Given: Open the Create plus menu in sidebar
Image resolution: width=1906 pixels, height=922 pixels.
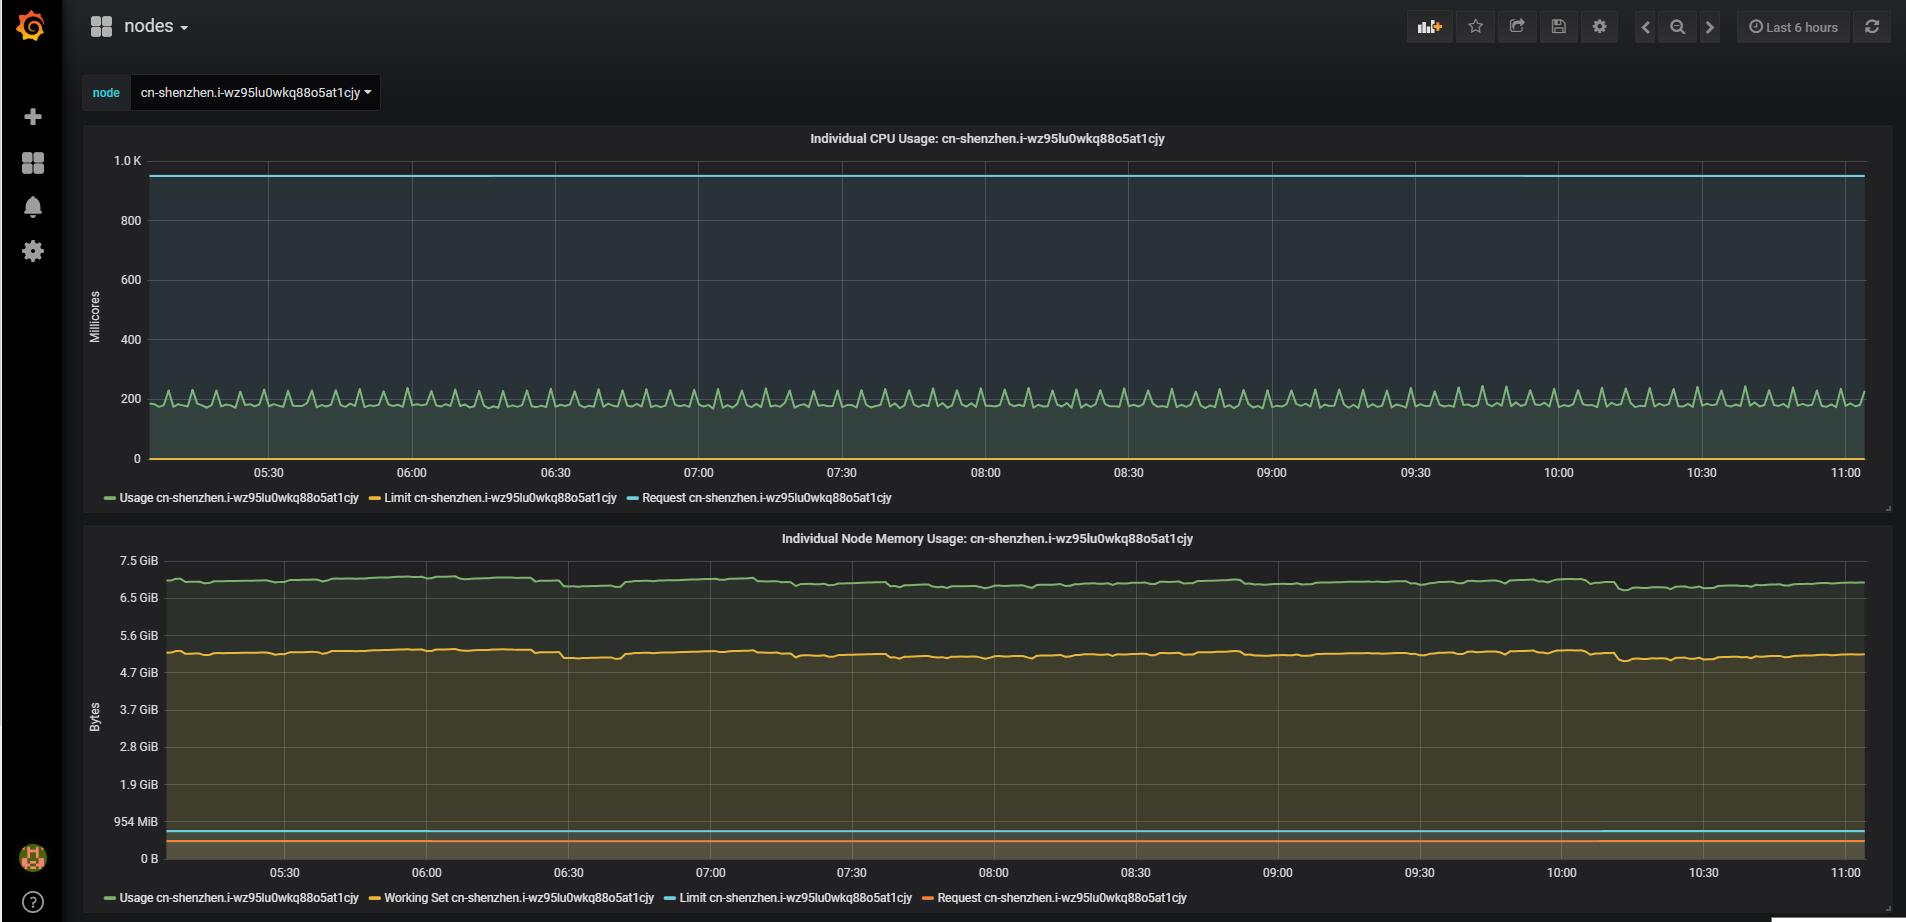Looking at the screenshot, I should [33, 117].
